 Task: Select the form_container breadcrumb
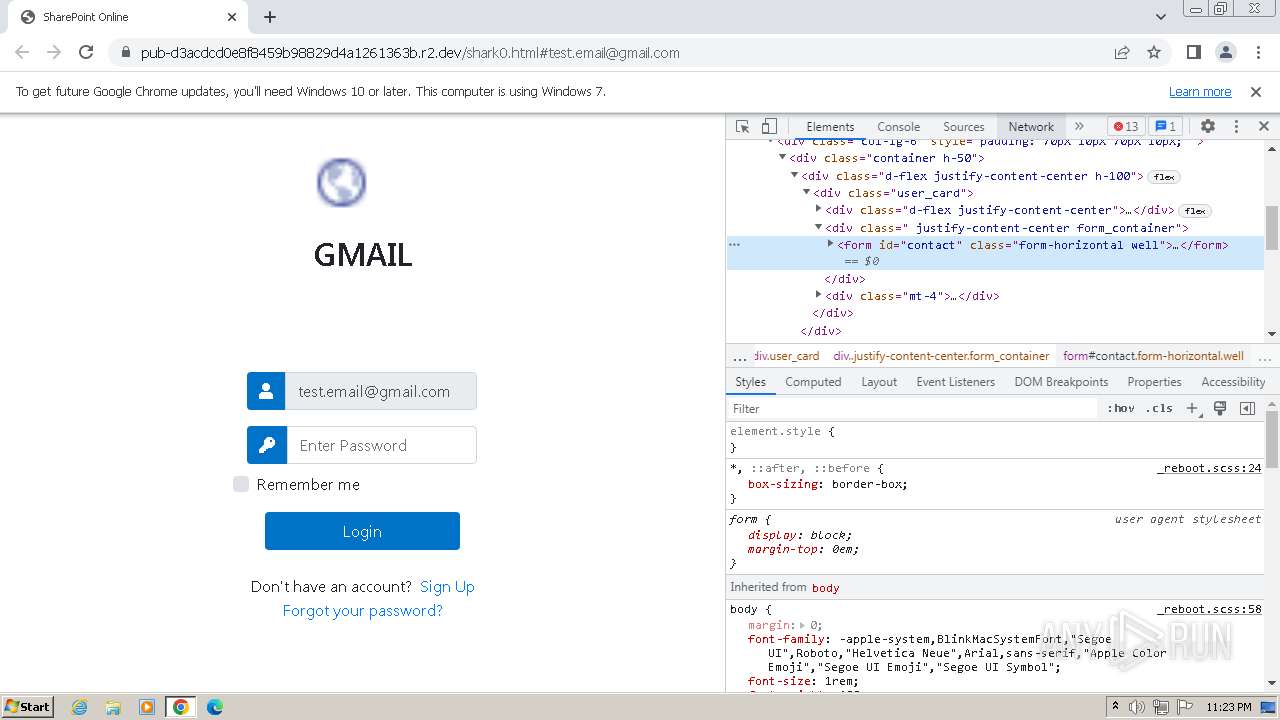[941, 356]
